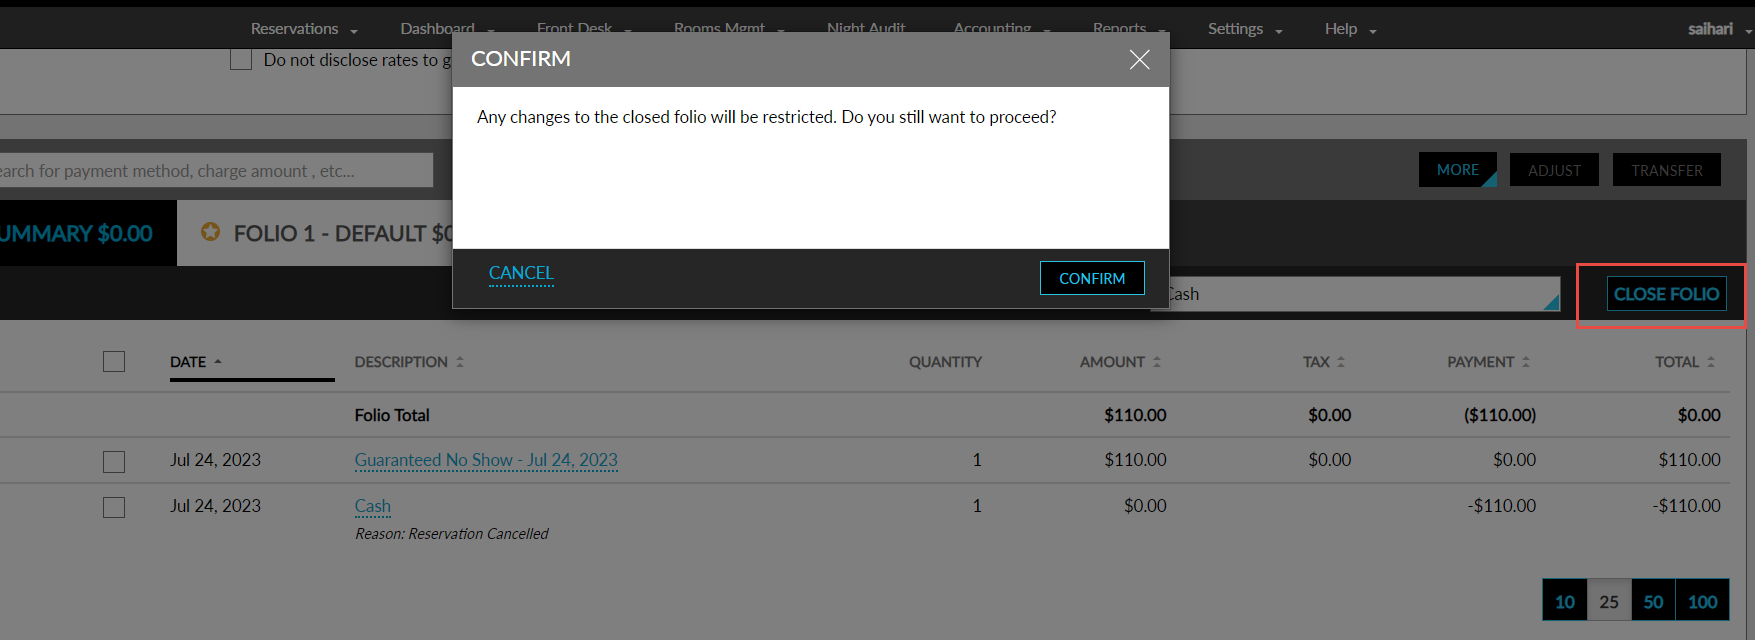The width and height of the screenshot is (1755, 640).
Task: Sort by the Date column arrow
Action: [218, 362]
